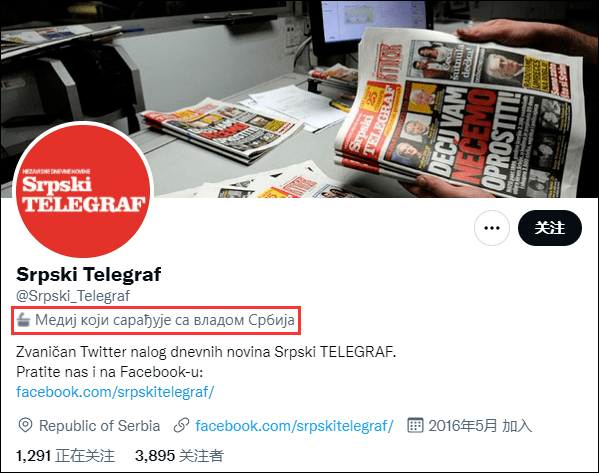
Task: Follow the account with the 关注 button
Action: click(x=550, y=228)
